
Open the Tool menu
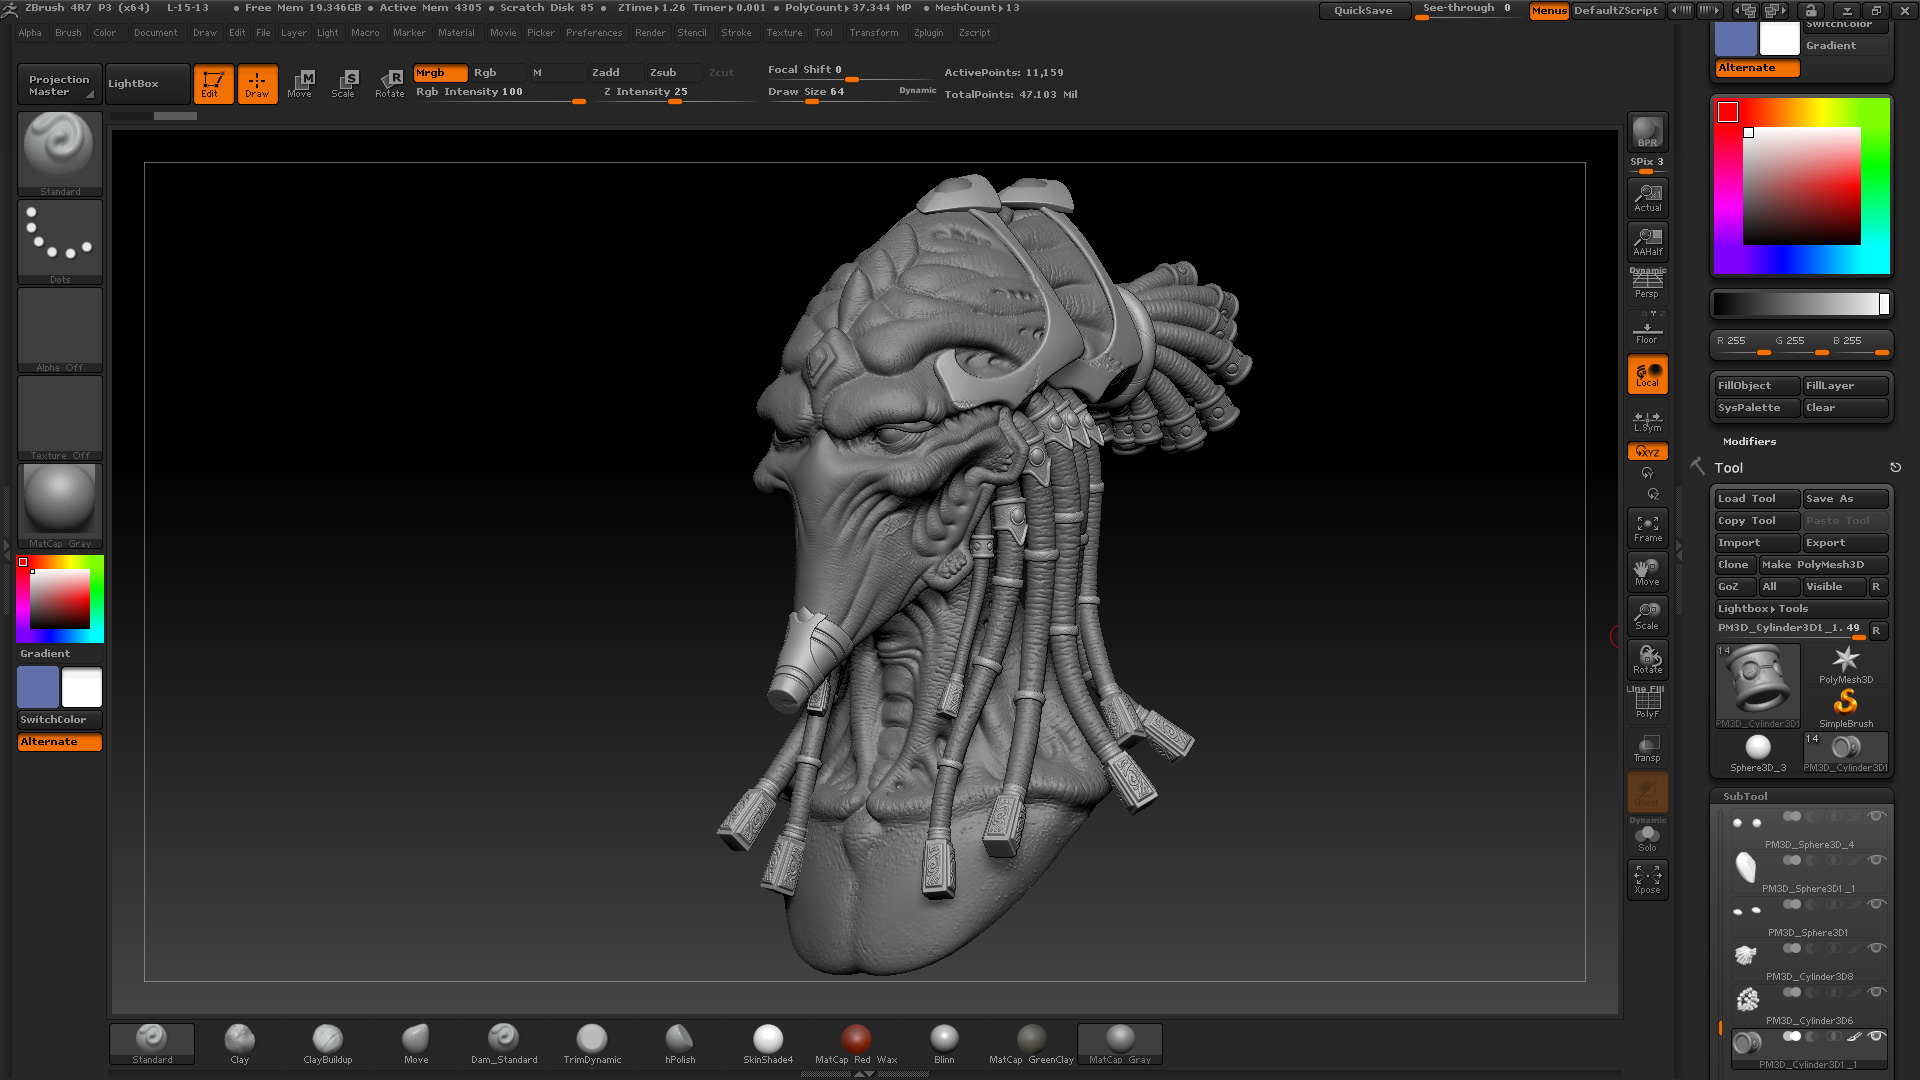pyautogui.click(x=823, y=33)
